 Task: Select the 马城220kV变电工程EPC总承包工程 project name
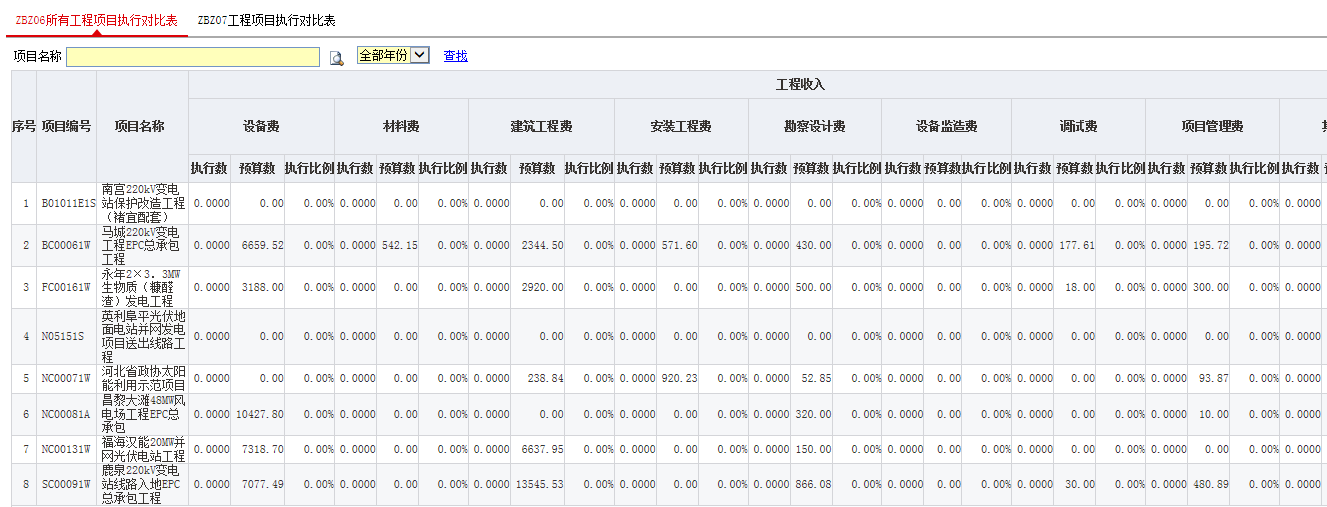(x=143, y=246)
